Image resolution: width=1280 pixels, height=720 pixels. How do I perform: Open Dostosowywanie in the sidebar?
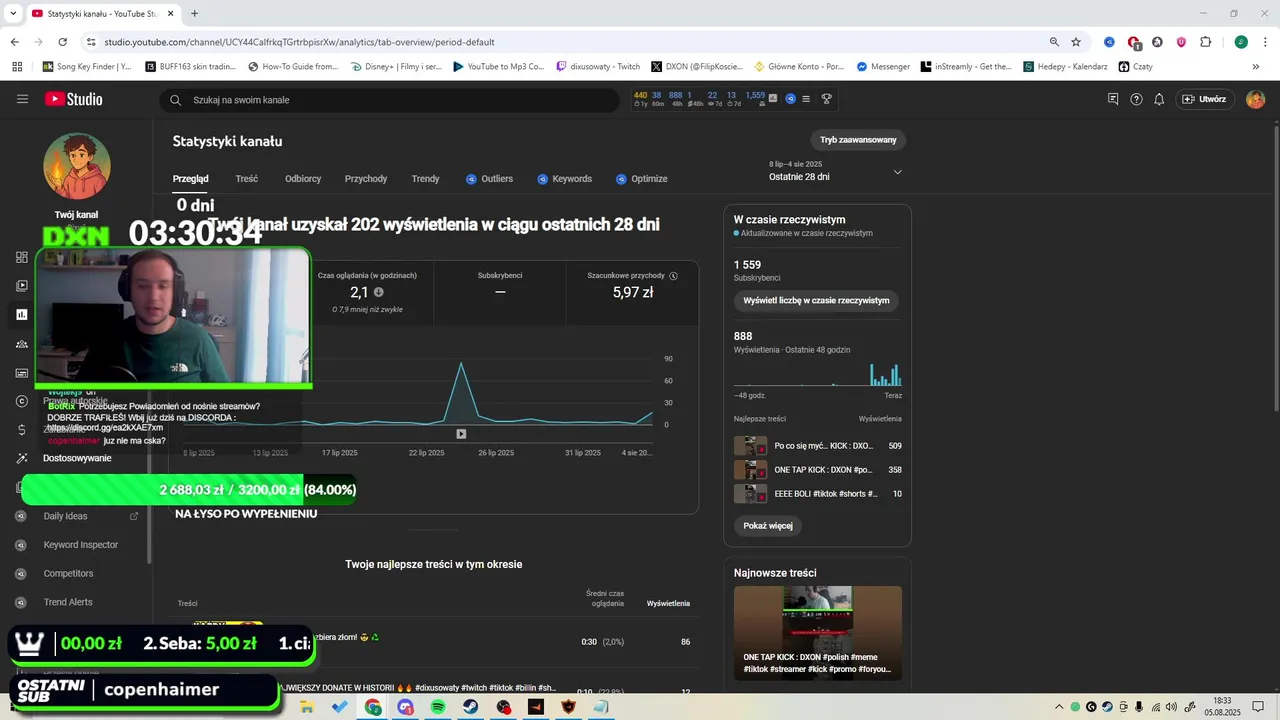coord(78,458)
